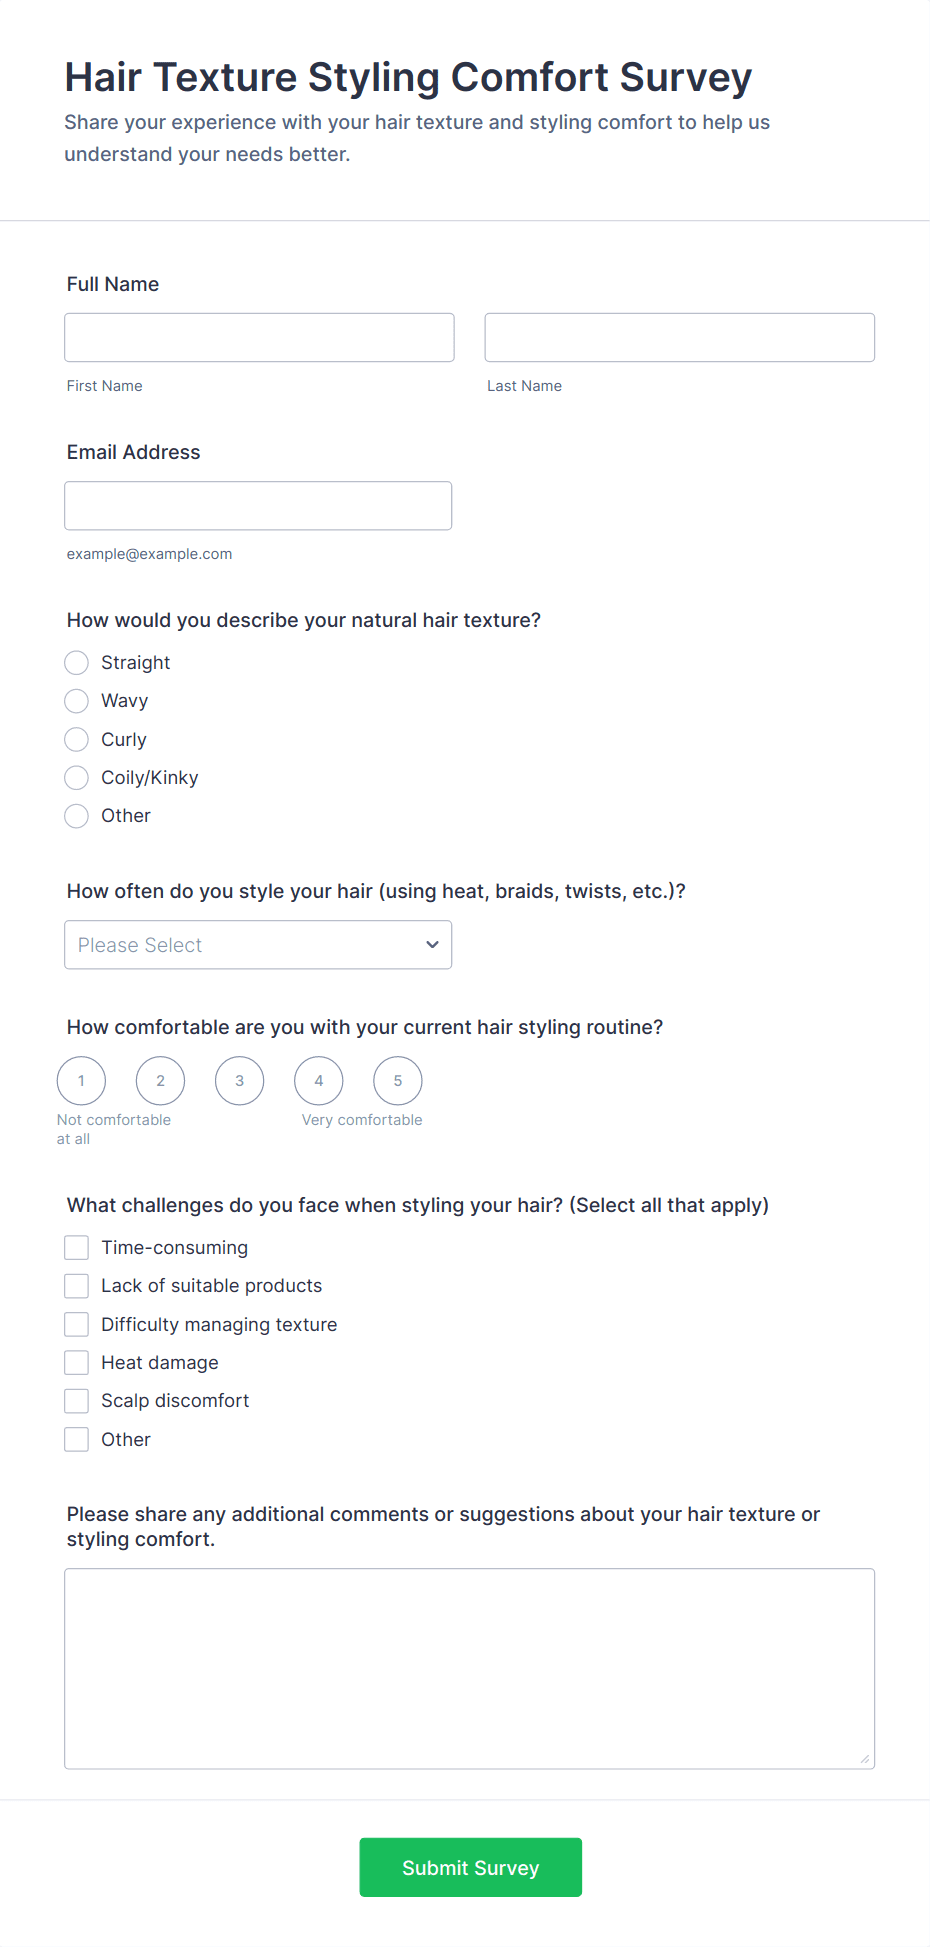
Task: Pick comfort rating 4
Action: click(x=319, y=1081)
